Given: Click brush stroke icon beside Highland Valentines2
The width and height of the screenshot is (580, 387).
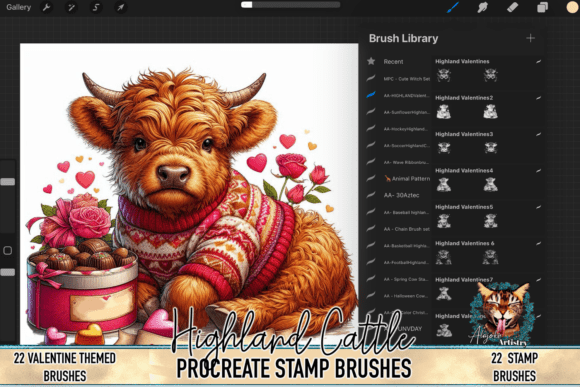Looking at the screenshot, I should (x=538, y=98).
